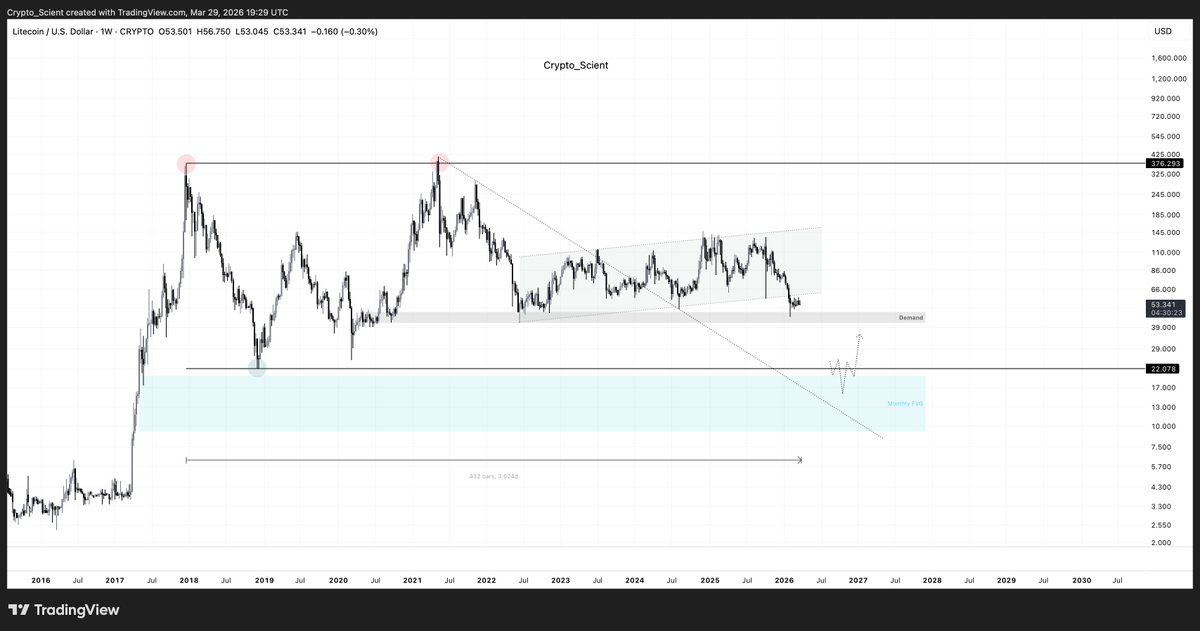Click the 2024 label on time axis

tap(635, 580)
